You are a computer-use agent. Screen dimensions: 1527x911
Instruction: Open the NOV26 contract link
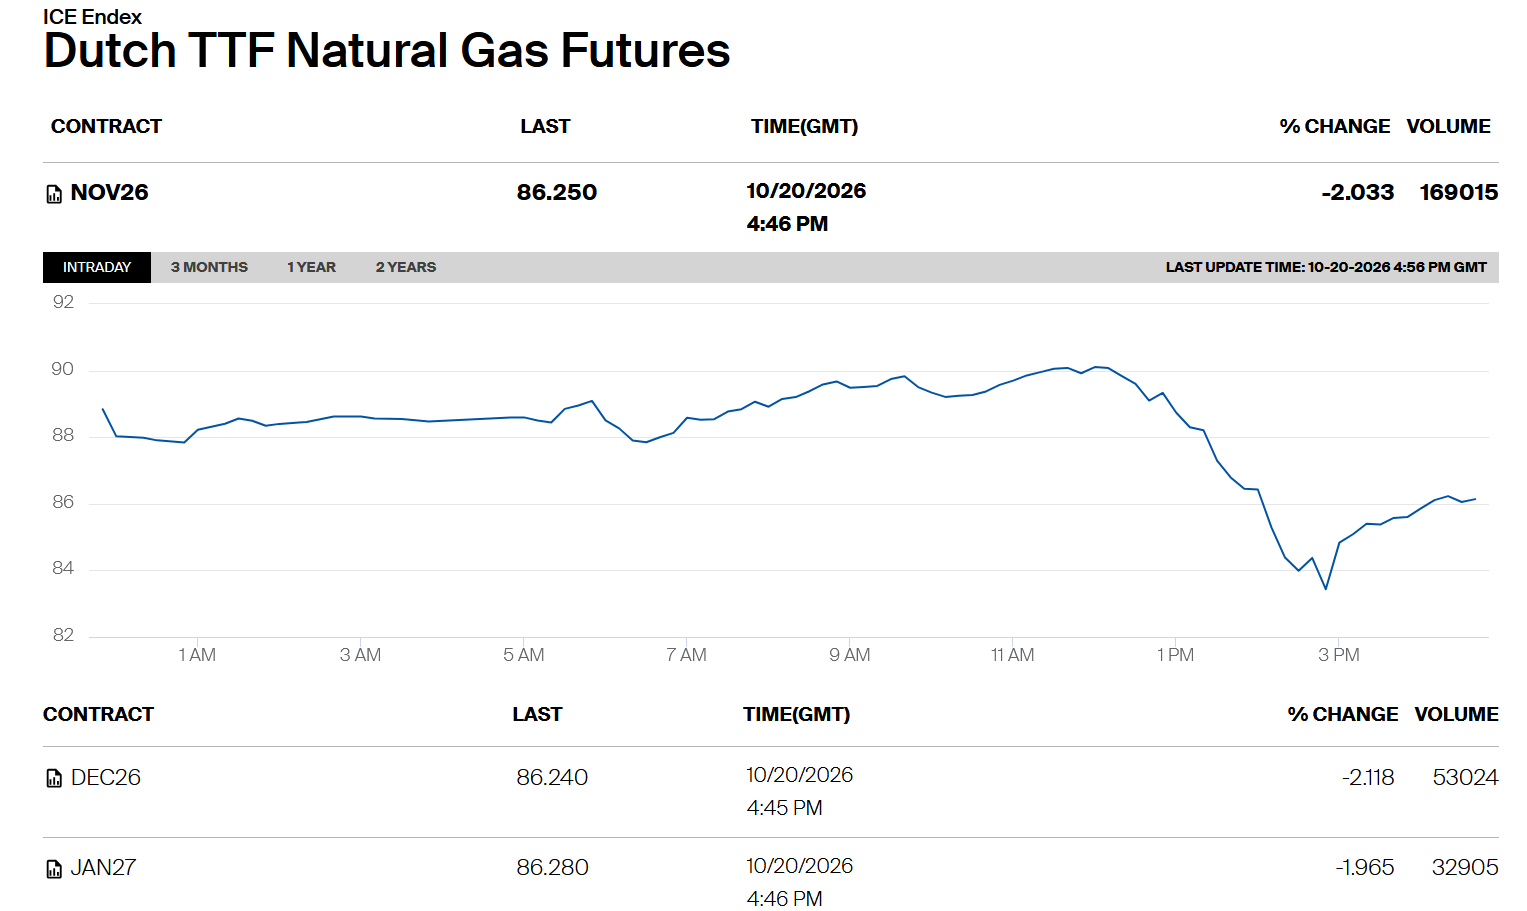tap(109, 192)
